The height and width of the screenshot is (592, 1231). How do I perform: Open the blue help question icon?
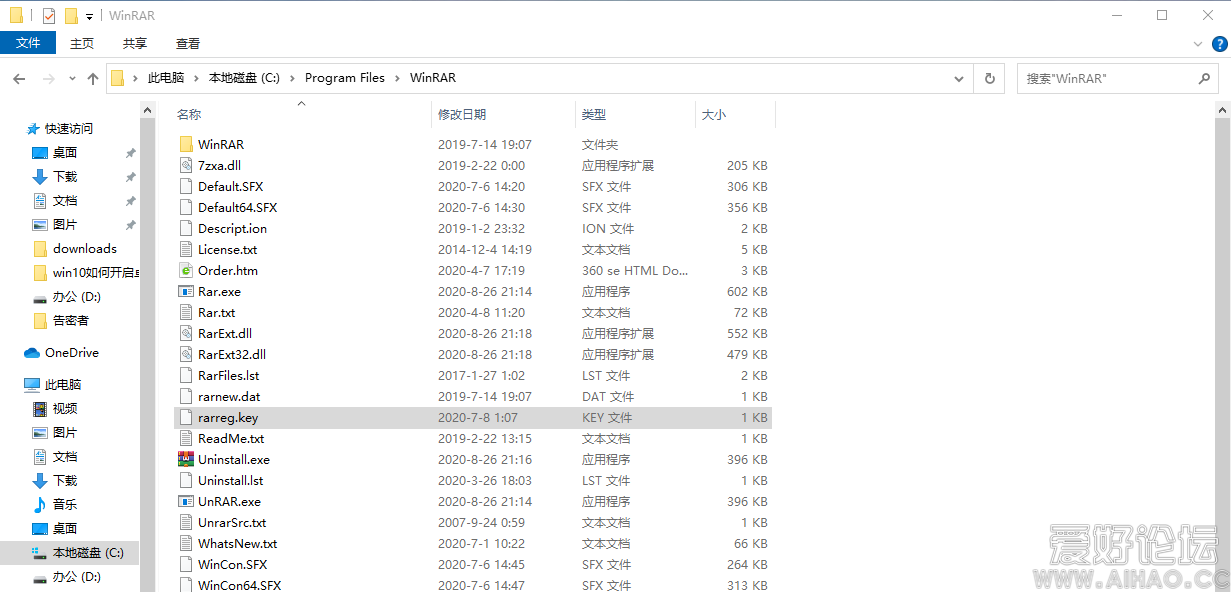1220,44
